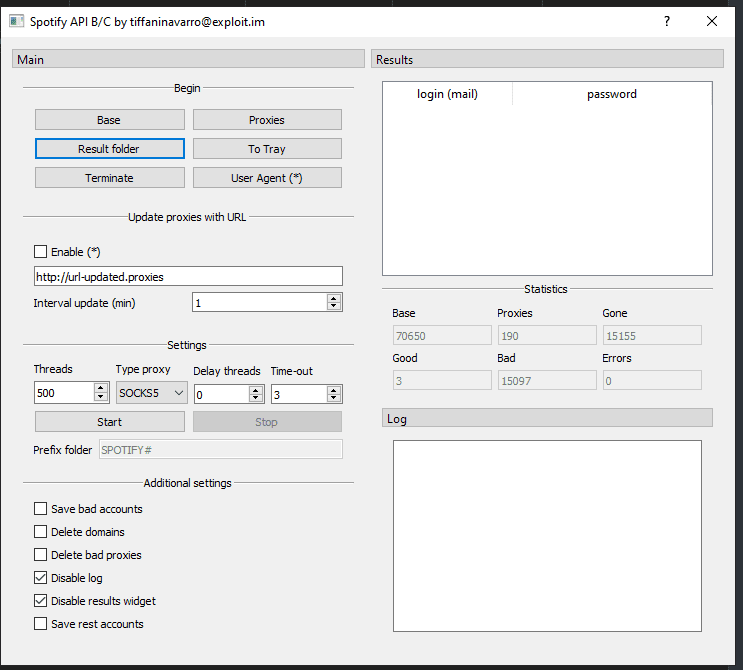Click the User Agent (*) button
Screen dimensions: 743x670
[x=267, y=178]
